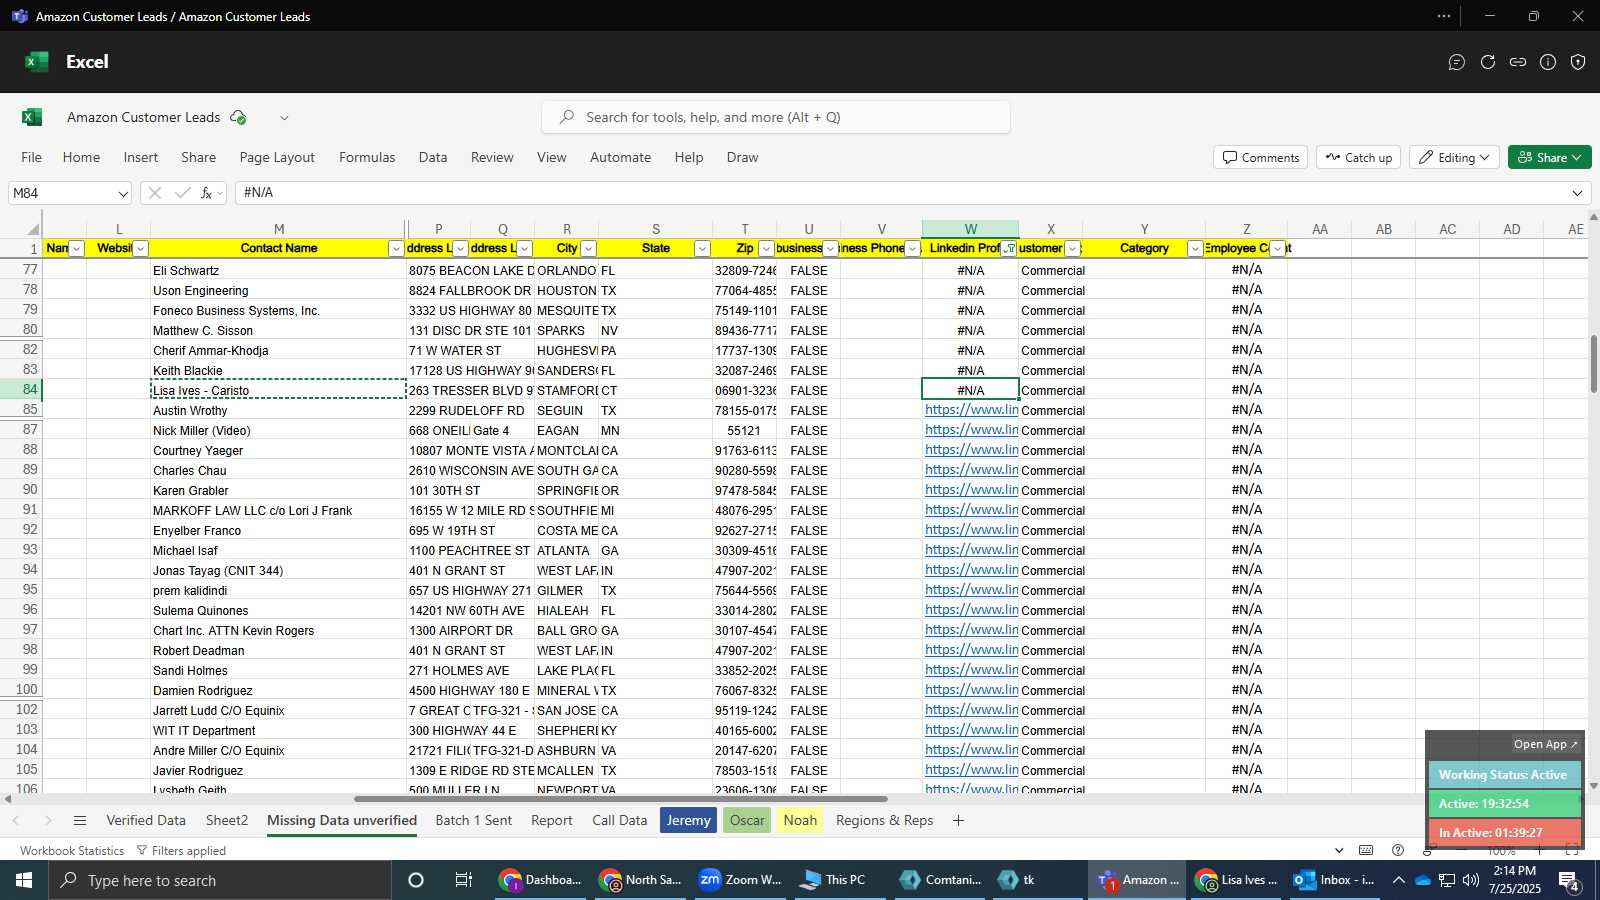The height and width of the screenshot is (900, 1600).
Task: Open the chat bubble icon in header
Action: click(x=1457, y=62)
